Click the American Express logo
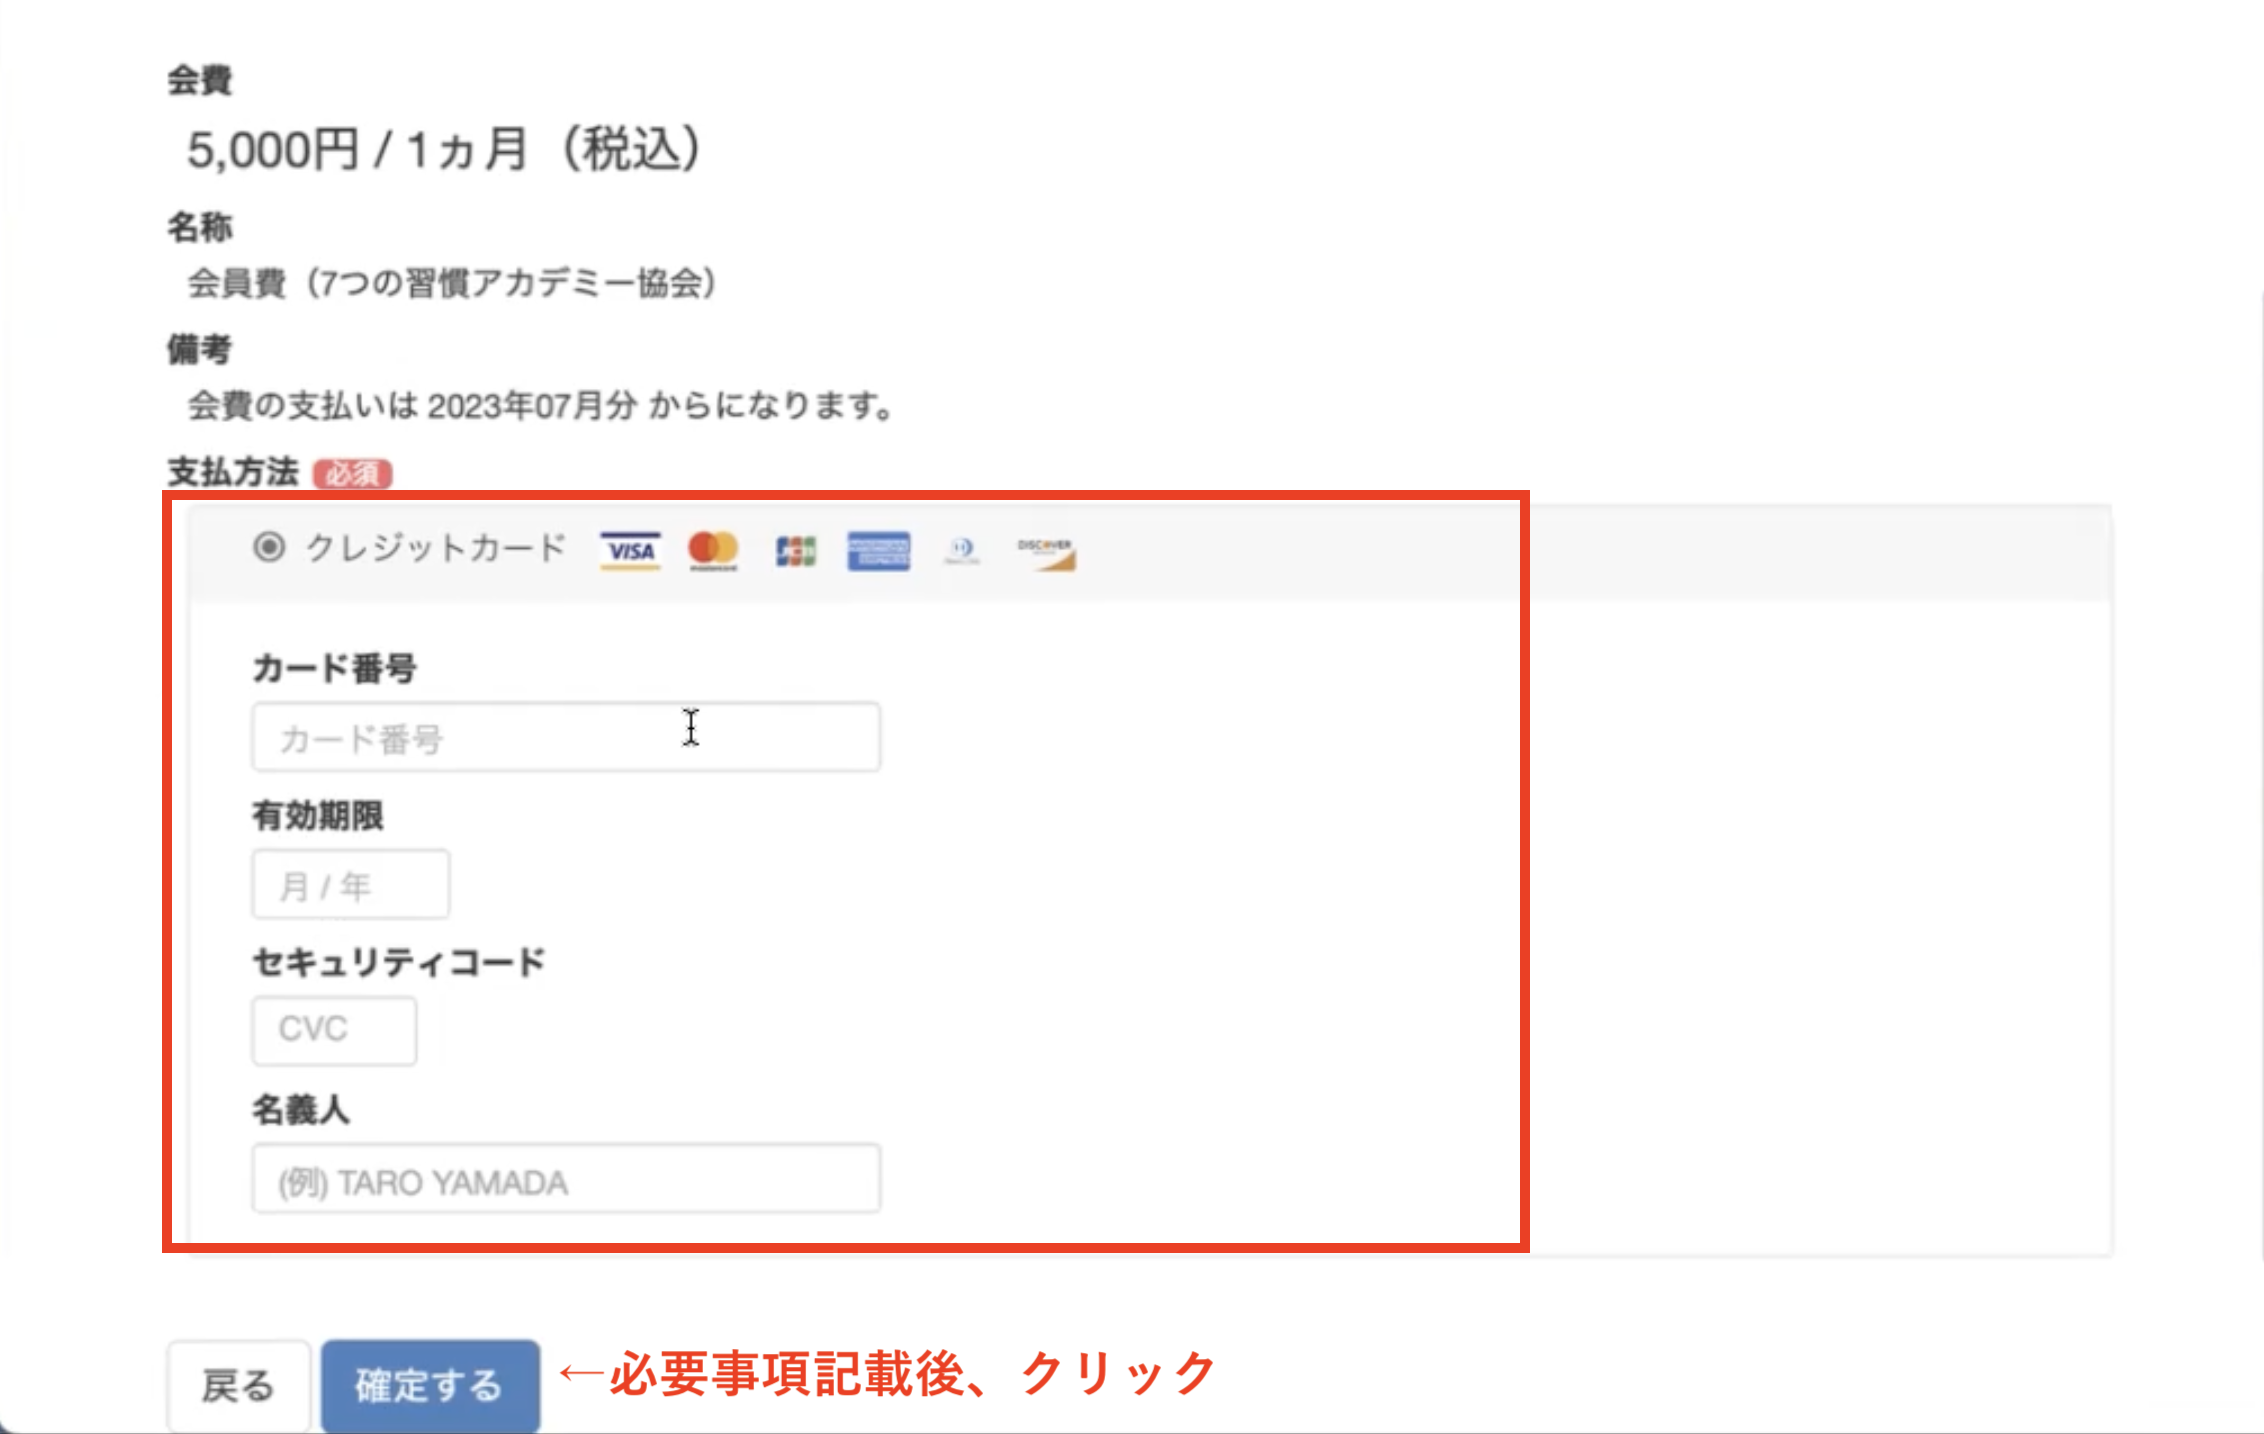This screenshot has height=1434, width=2264. tap(878, 551)
